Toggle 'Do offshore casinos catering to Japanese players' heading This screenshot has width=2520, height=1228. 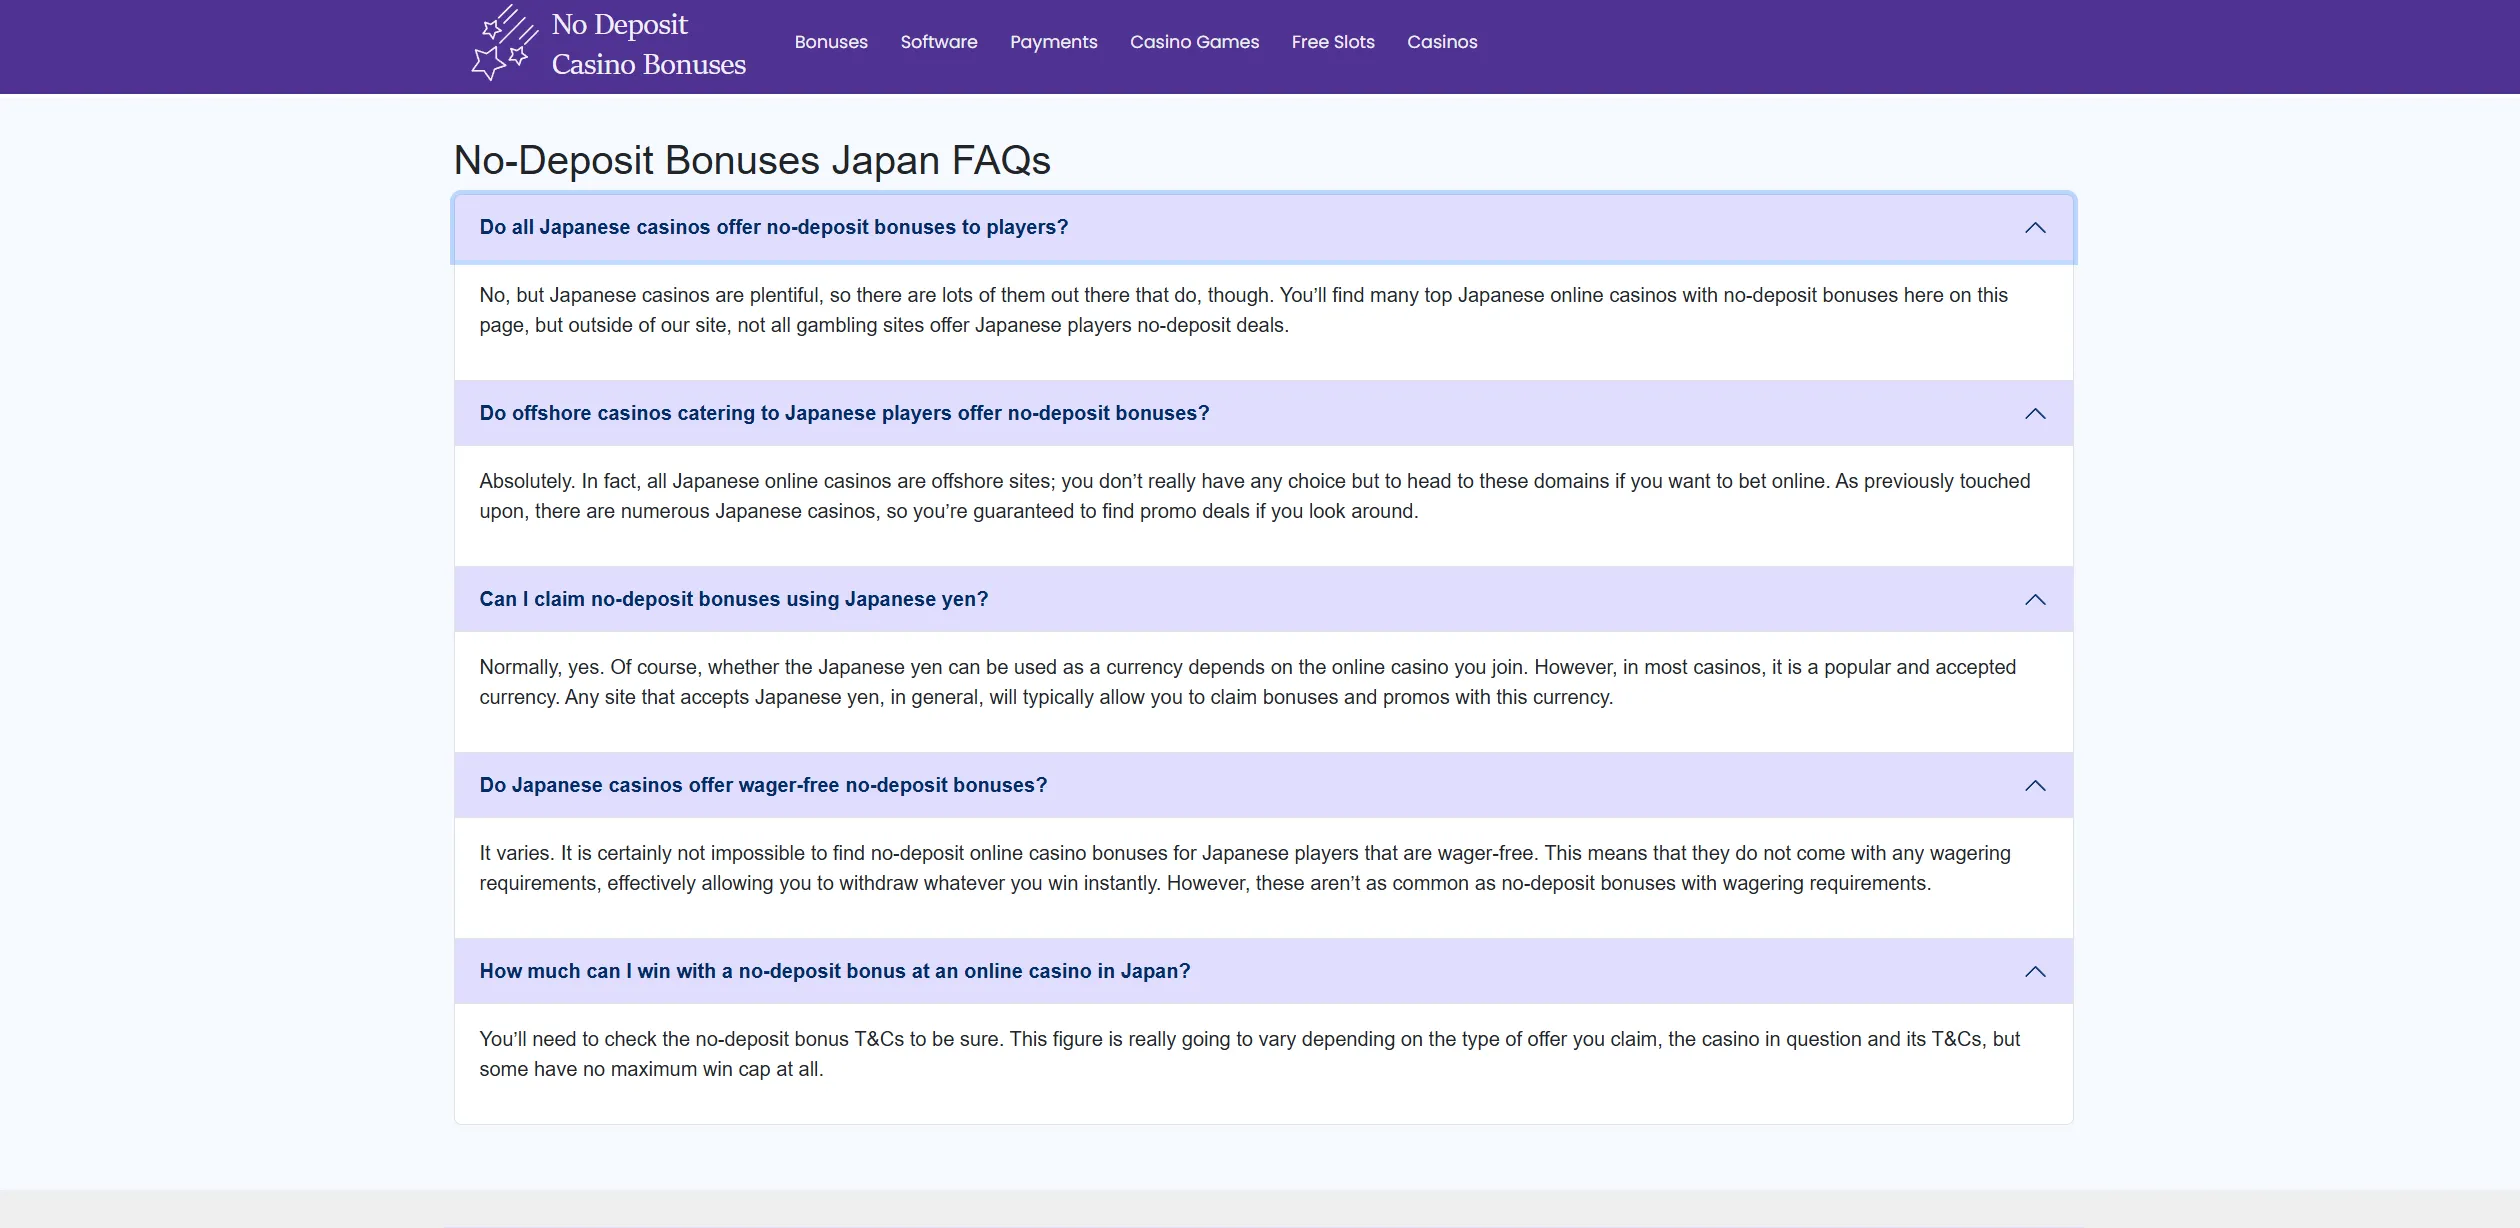(1264, 413)
